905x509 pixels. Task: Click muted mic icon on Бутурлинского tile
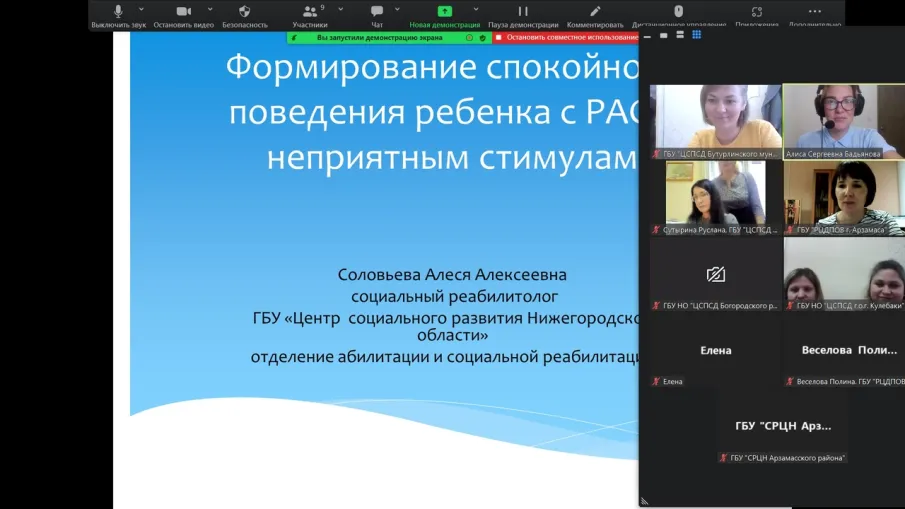point(656,154)
